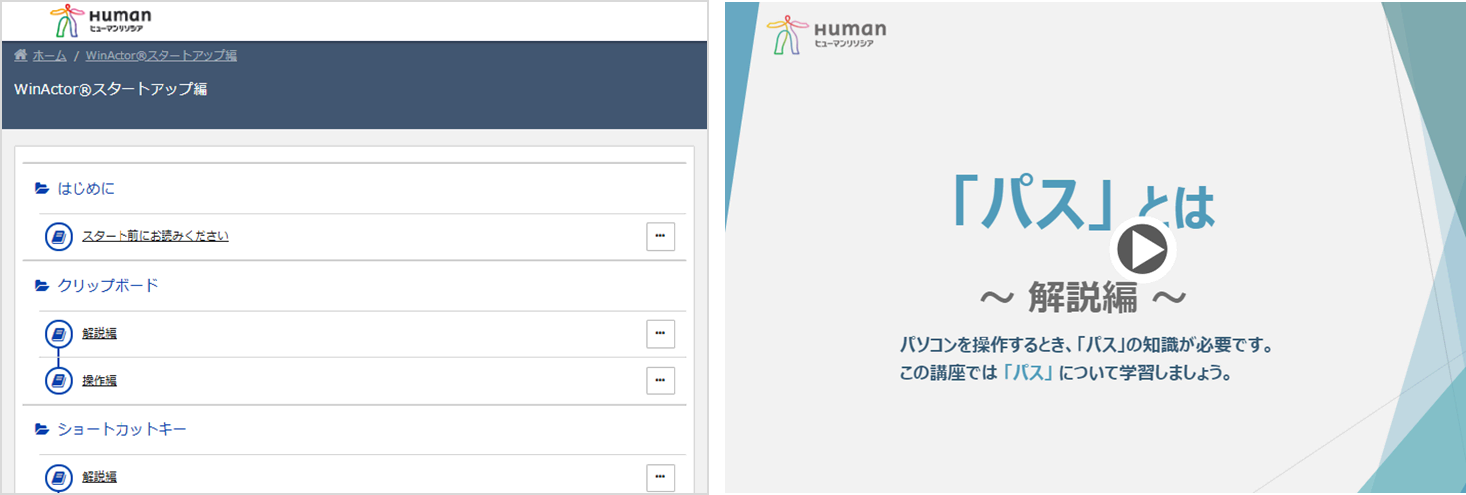Click the WinActor®スタートアップ編 page title
The height and width of the screenshot is (495, 1466).
111,89
